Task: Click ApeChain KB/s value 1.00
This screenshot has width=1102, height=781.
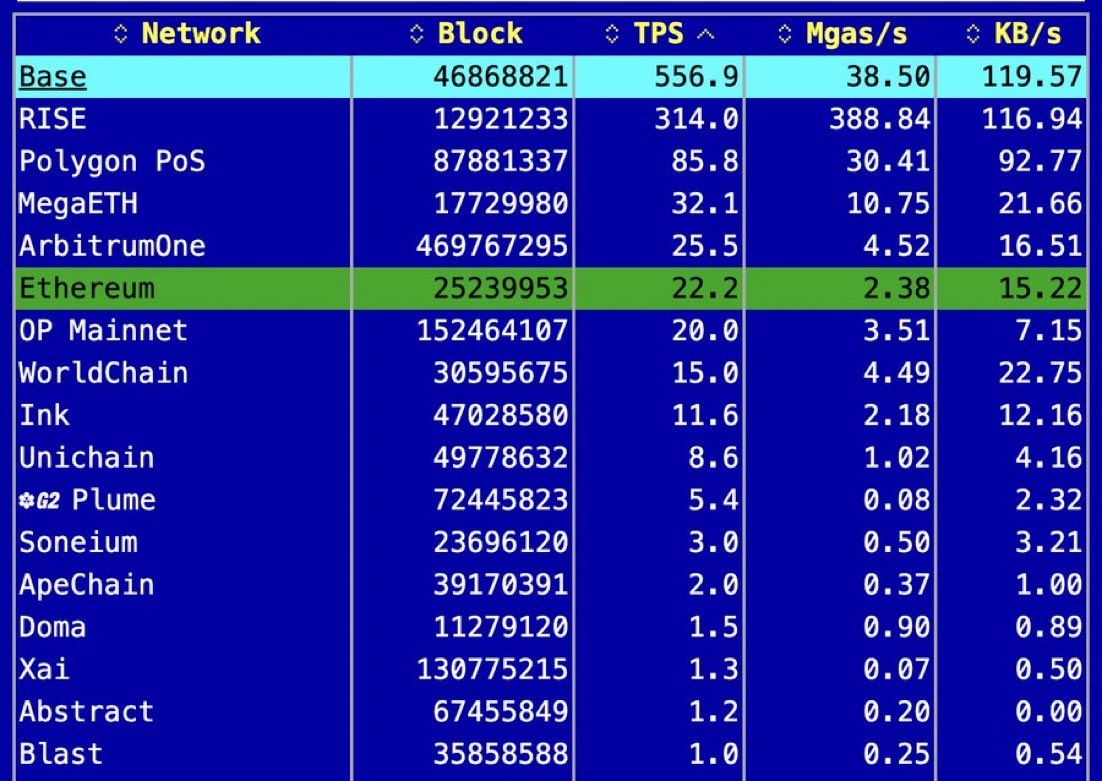Action: point(1049,584)
